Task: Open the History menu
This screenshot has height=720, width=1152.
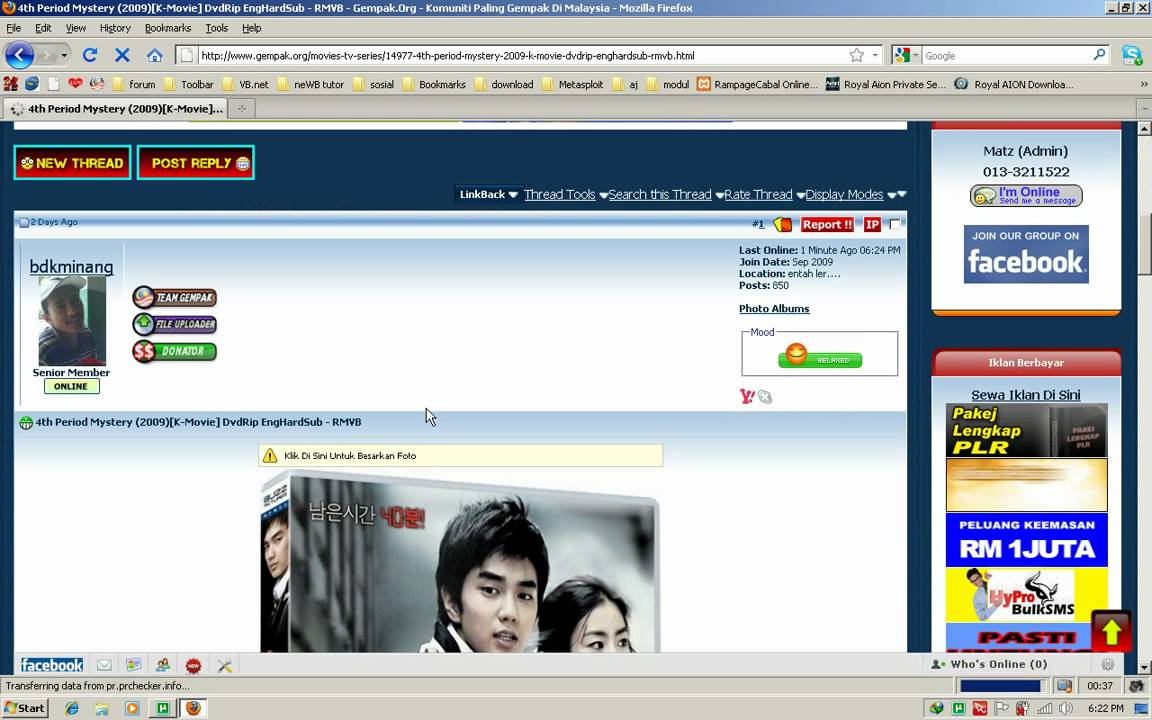Action: click(x=115, y=28)
